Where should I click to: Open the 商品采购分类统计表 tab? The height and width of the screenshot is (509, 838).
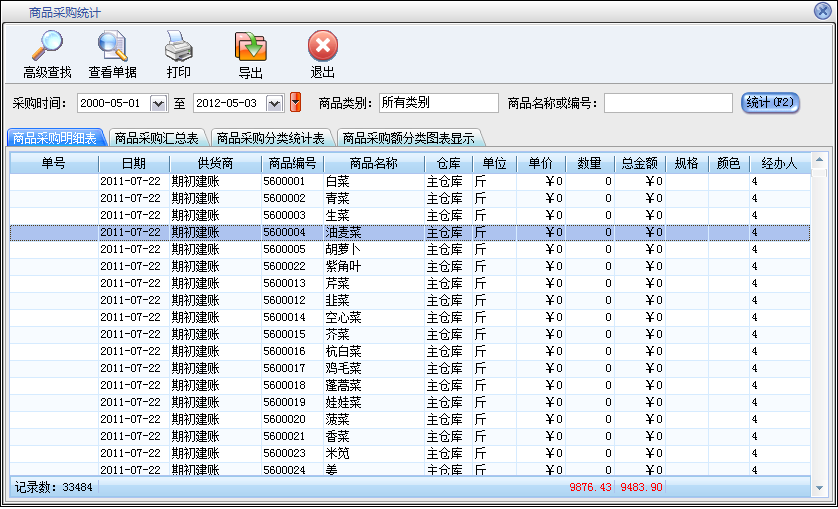click(x=270, y=138)
